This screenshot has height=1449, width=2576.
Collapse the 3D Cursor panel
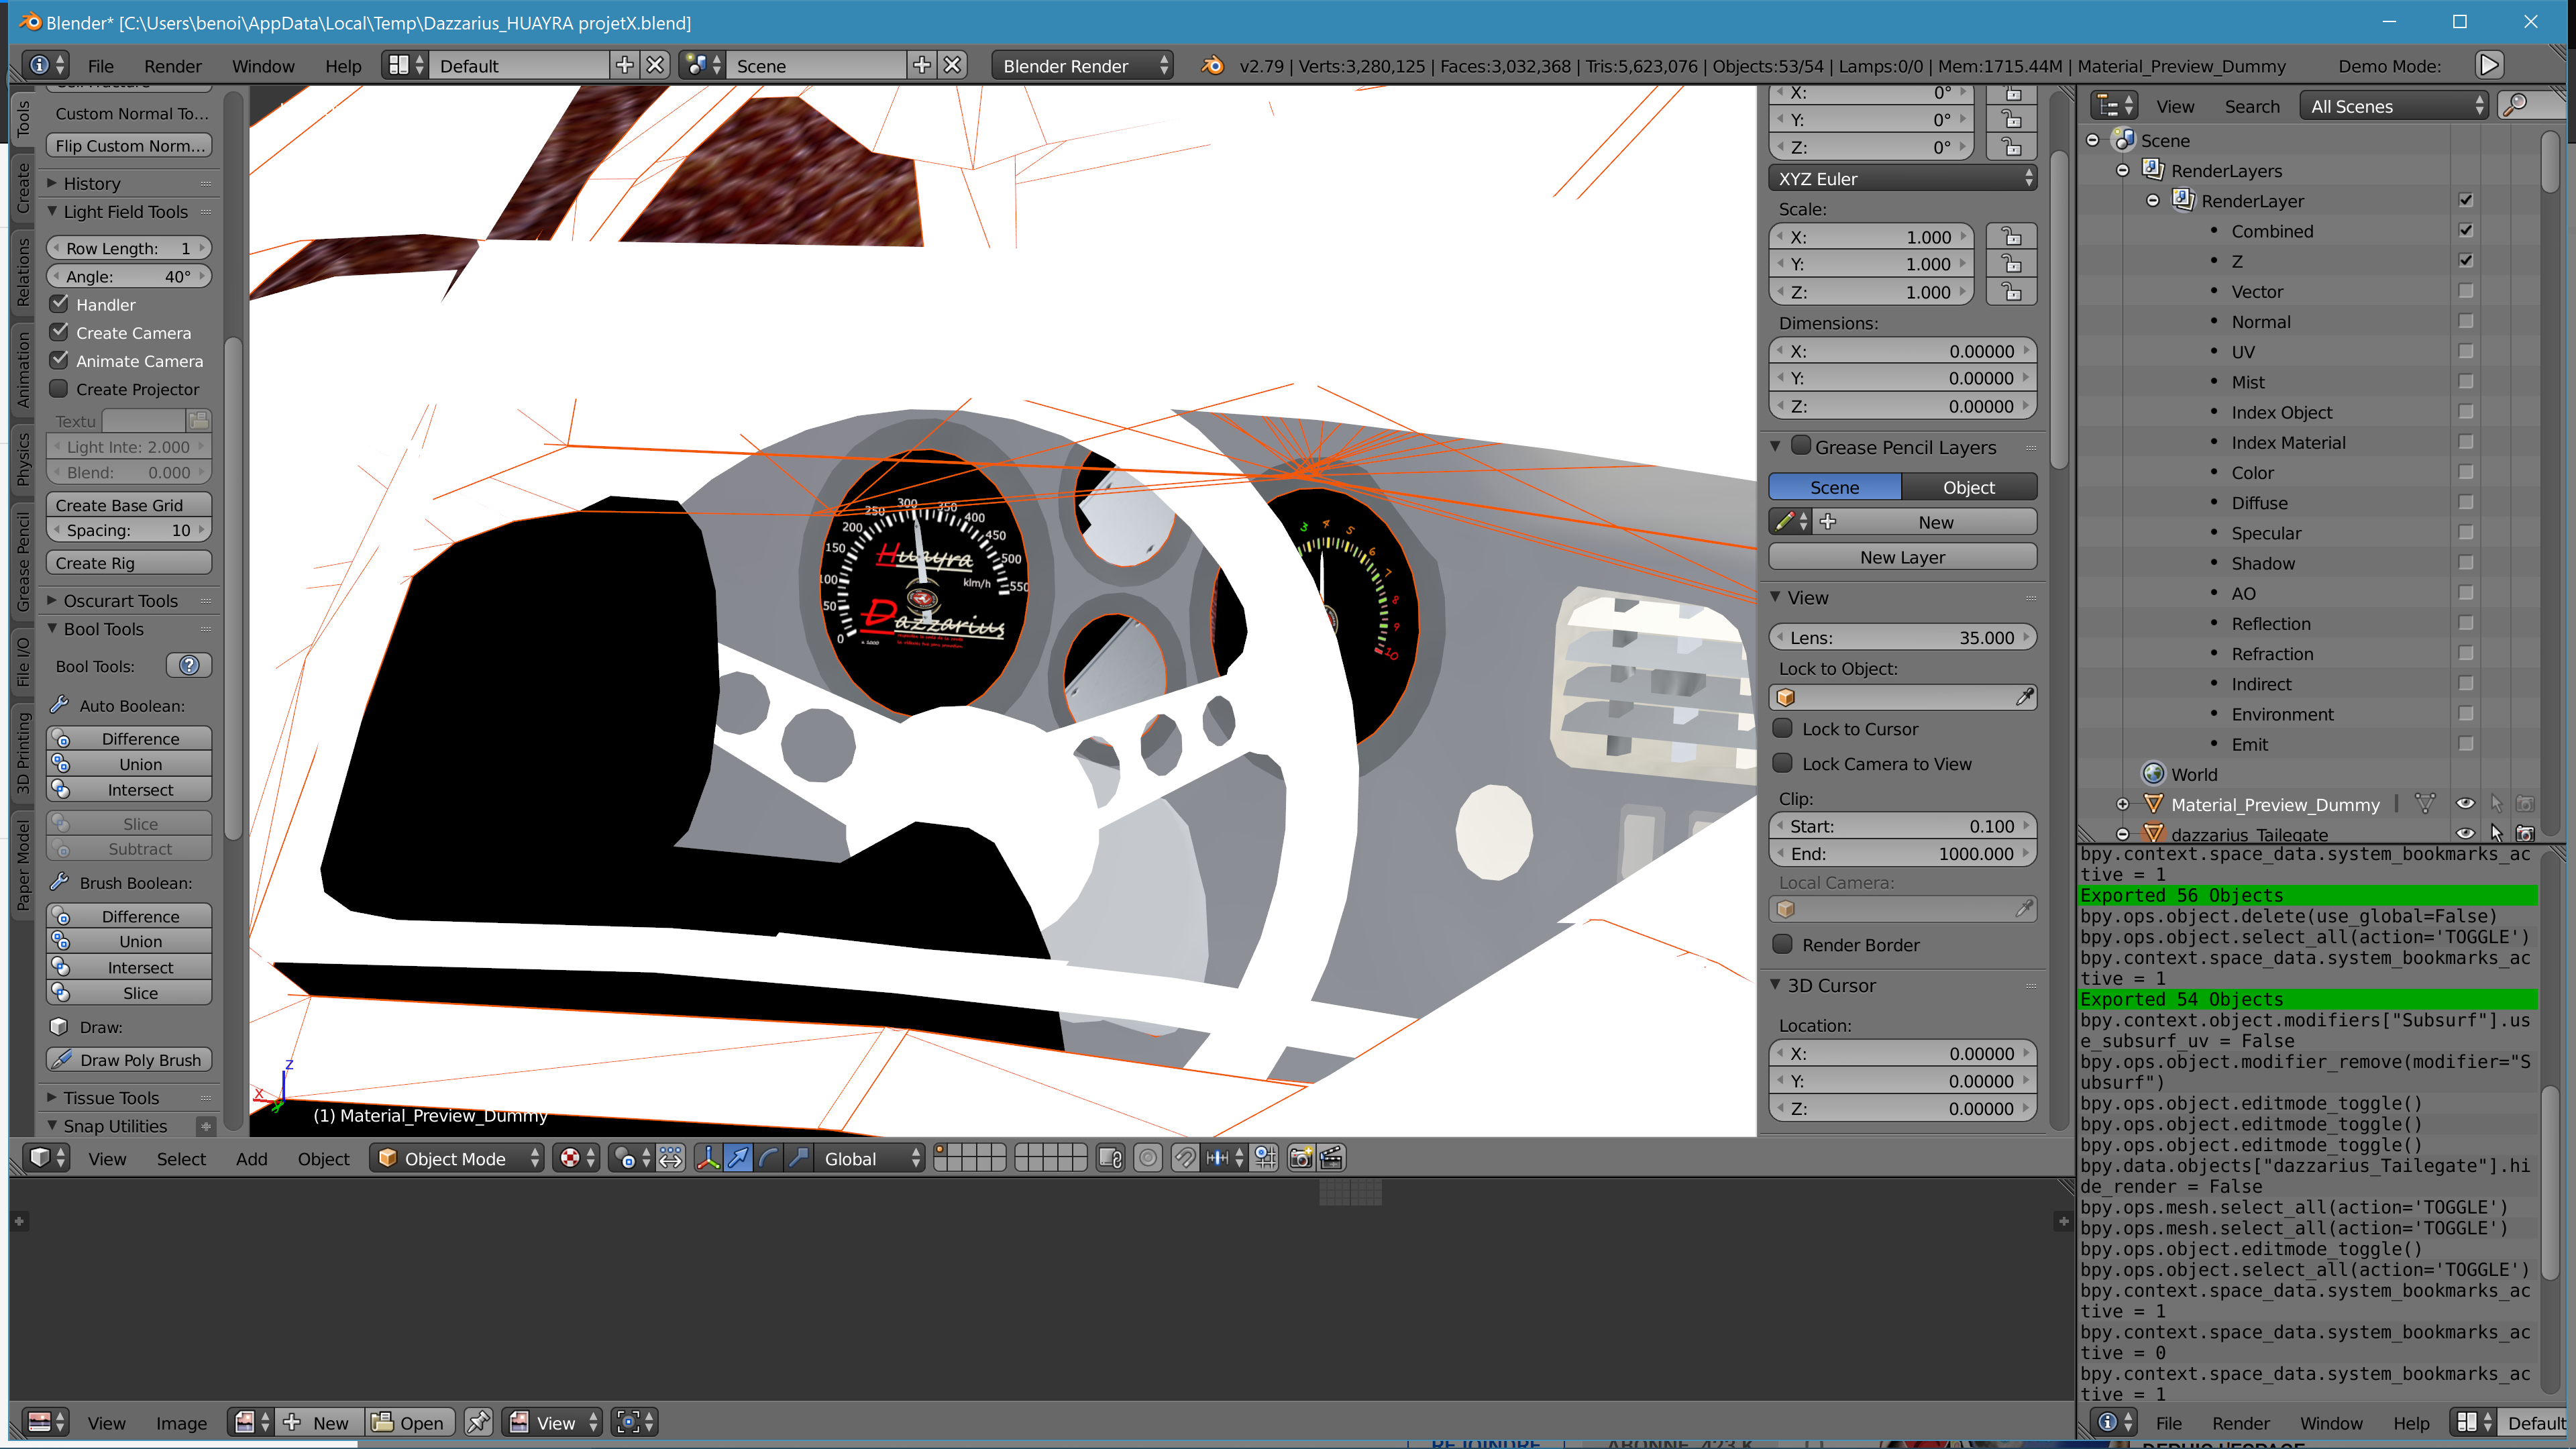click(x=1775, y=985)
